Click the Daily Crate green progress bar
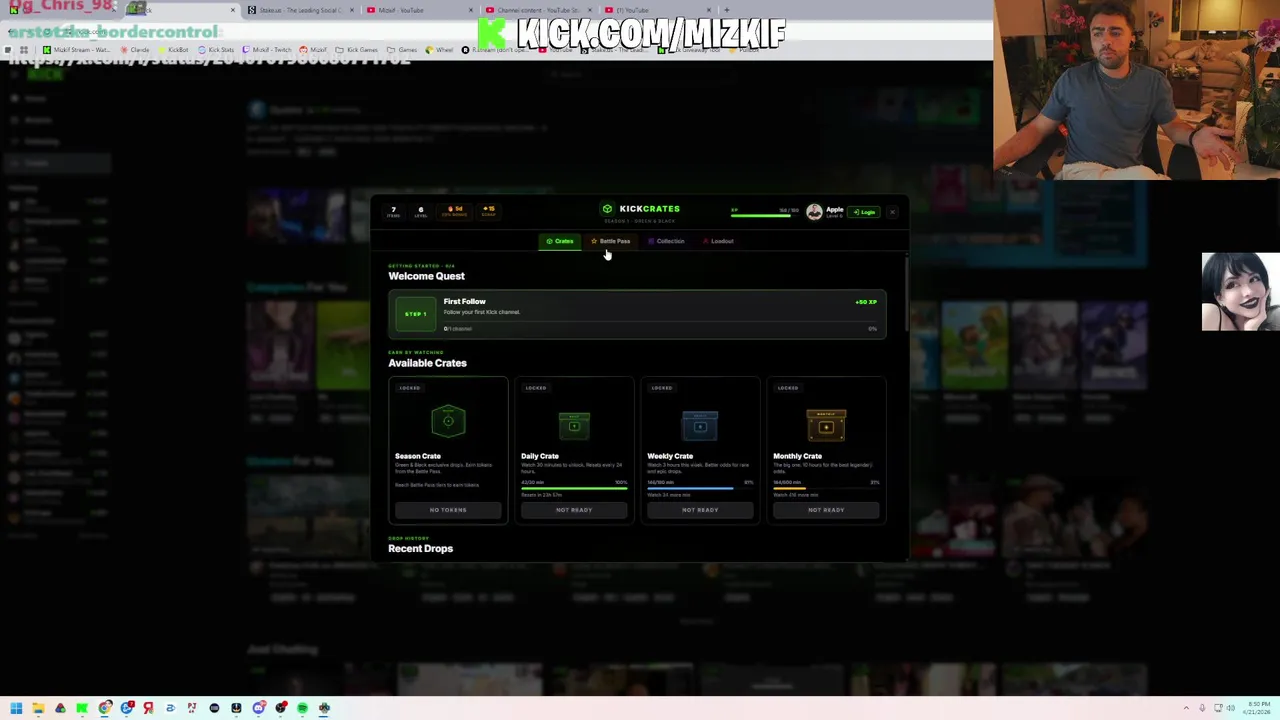Image resolution: width=1280 pixels, height=720 pixels. [x=574, y=489]
